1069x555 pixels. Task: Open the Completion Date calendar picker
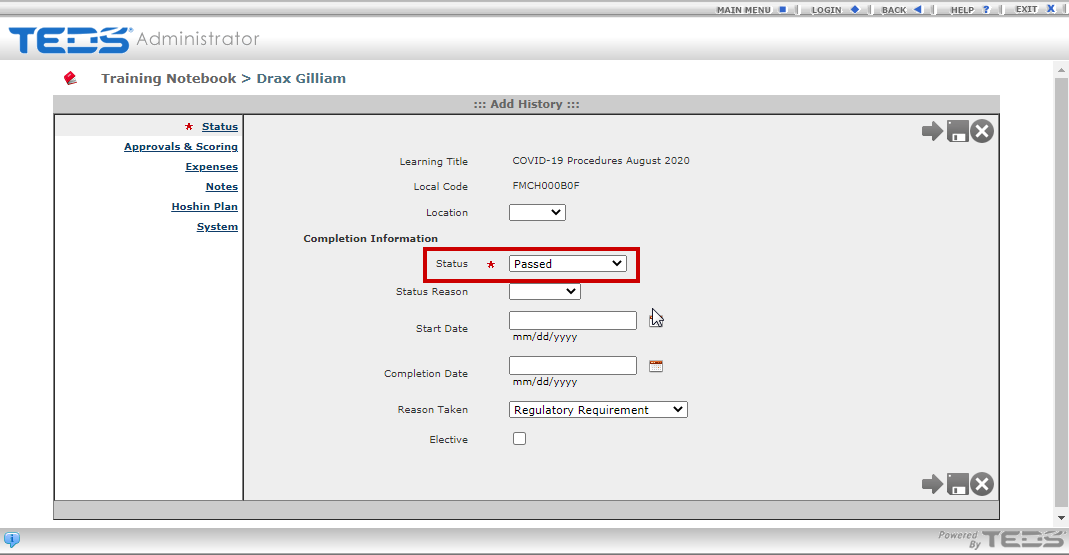(x=656, y=366)
